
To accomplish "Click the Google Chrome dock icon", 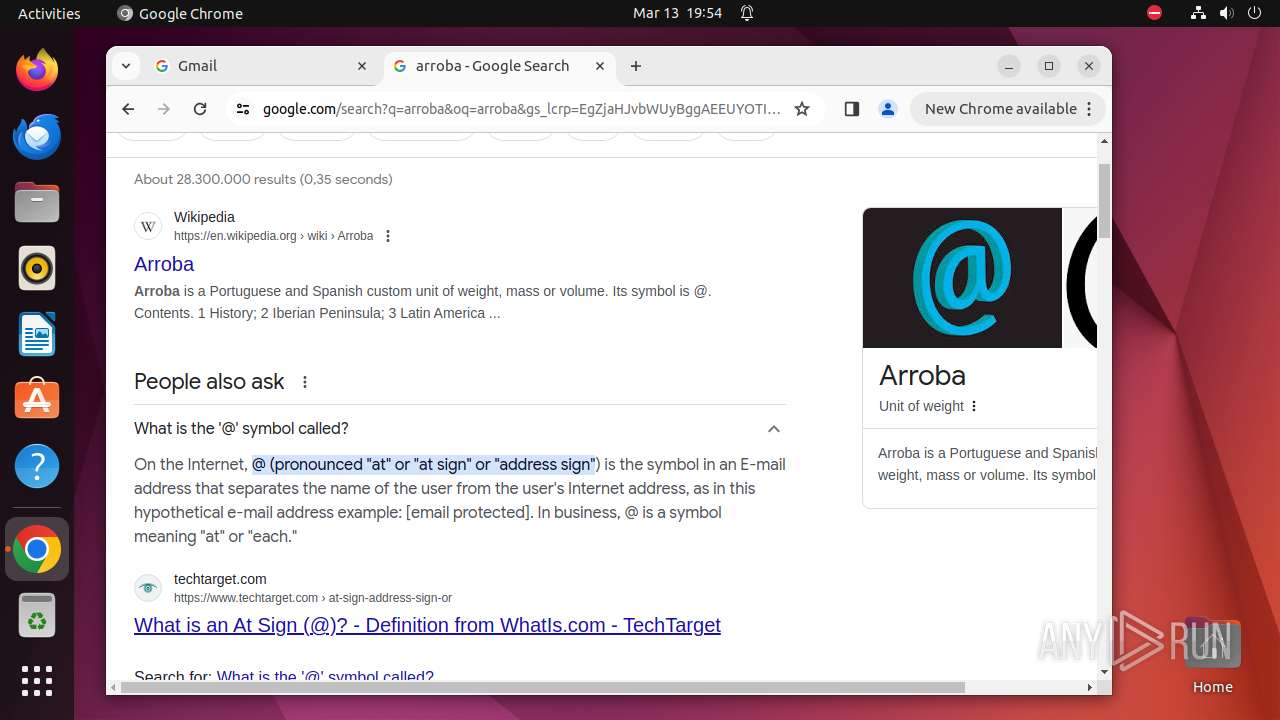I will click(x=37, y=549).
